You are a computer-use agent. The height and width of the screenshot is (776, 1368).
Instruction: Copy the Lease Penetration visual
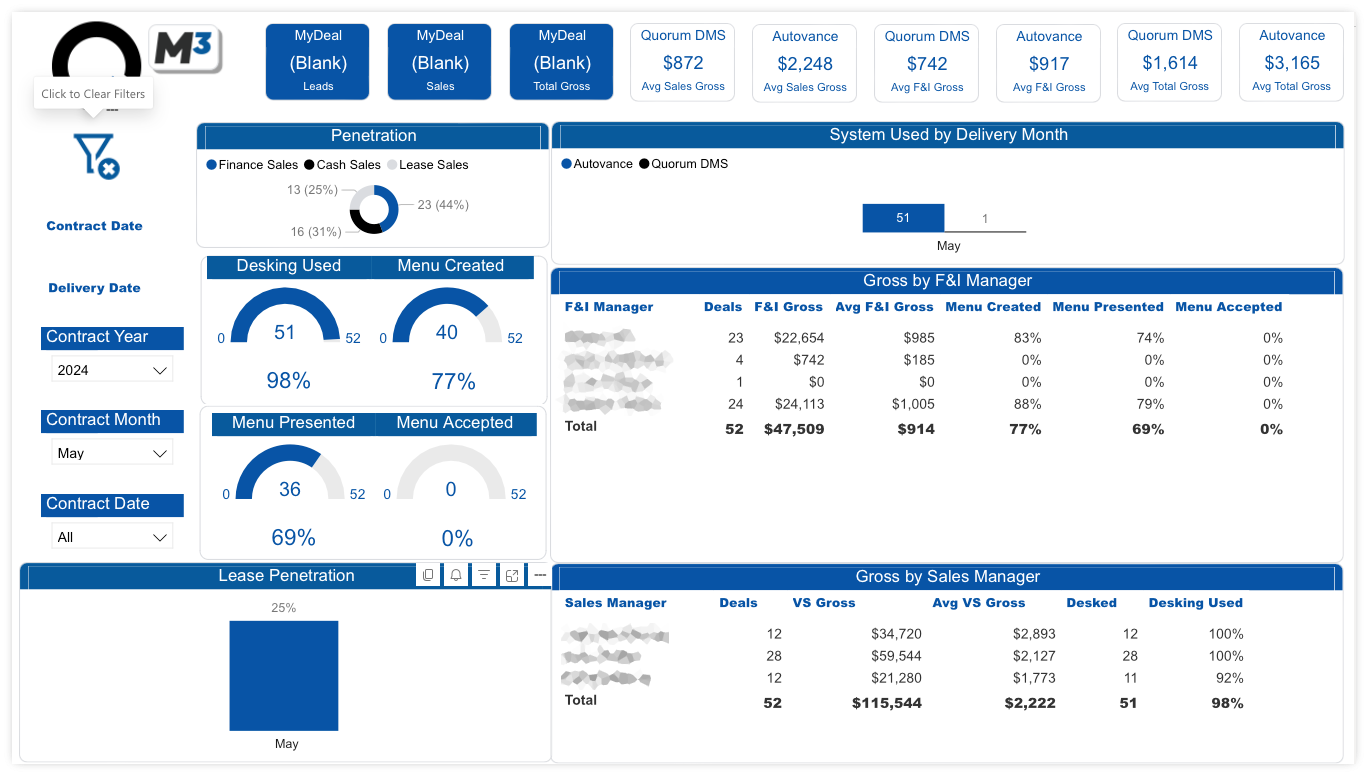tap(428, 575)
